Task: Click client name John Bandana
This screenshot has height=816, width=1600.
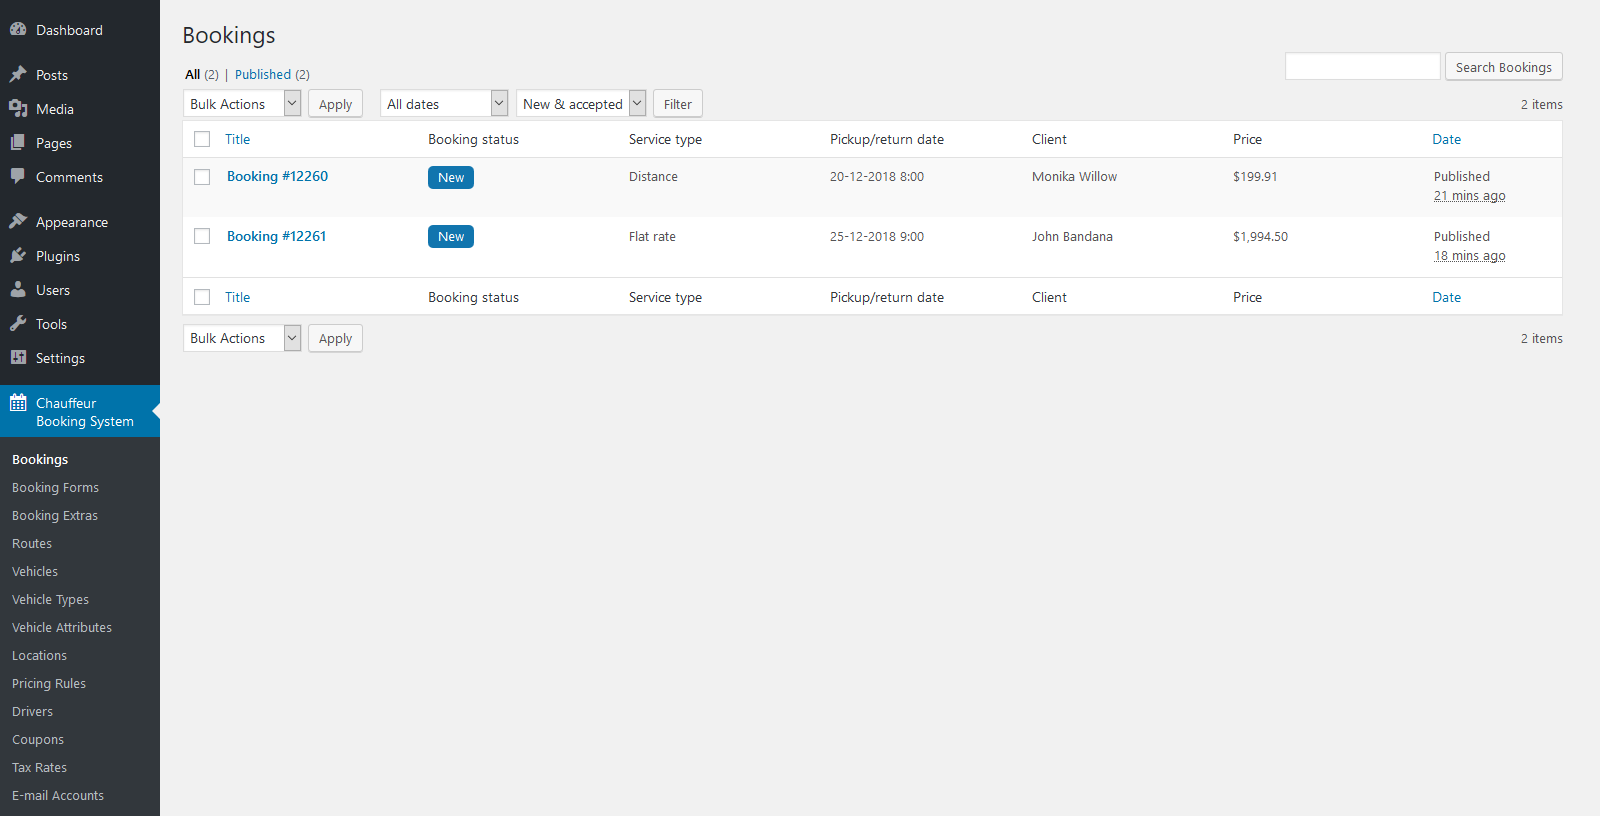Action: click(x=1072, y=236)
